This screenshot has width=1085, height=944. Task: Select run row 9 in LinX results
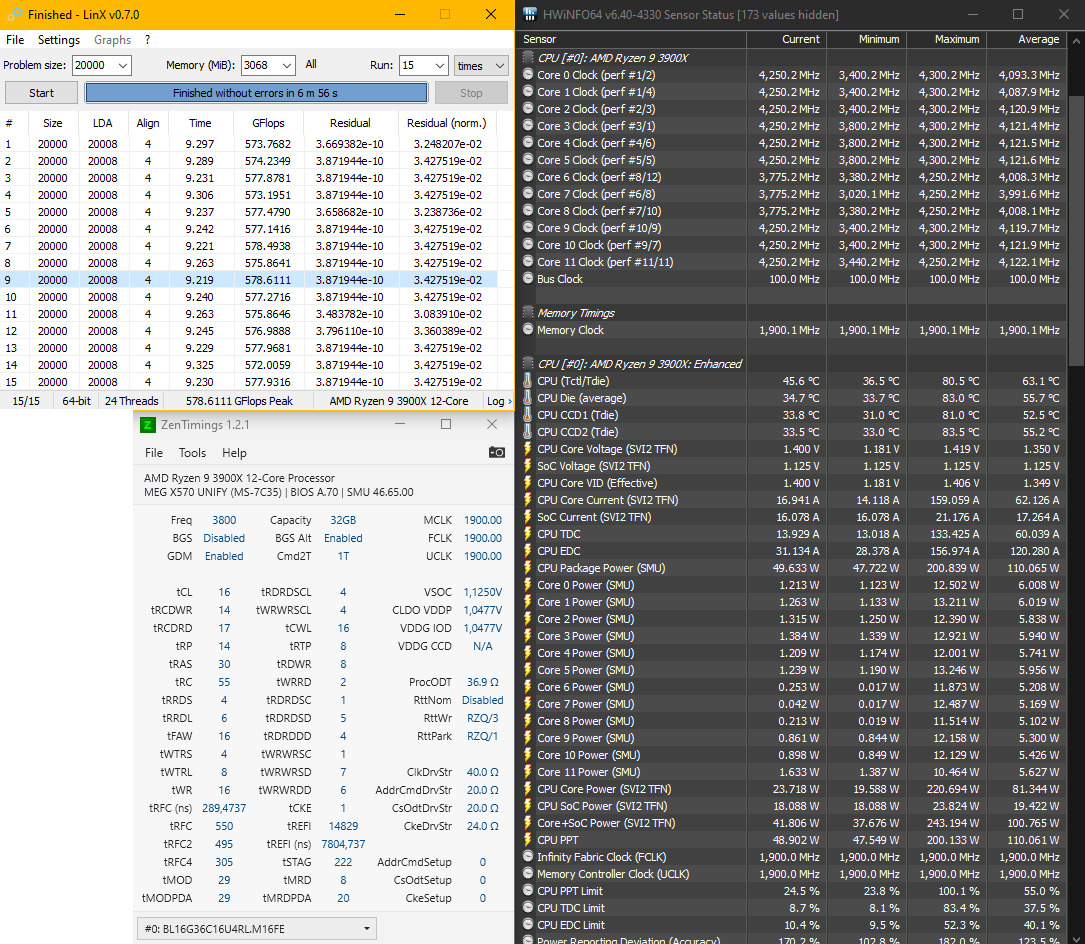coord(249,280)
